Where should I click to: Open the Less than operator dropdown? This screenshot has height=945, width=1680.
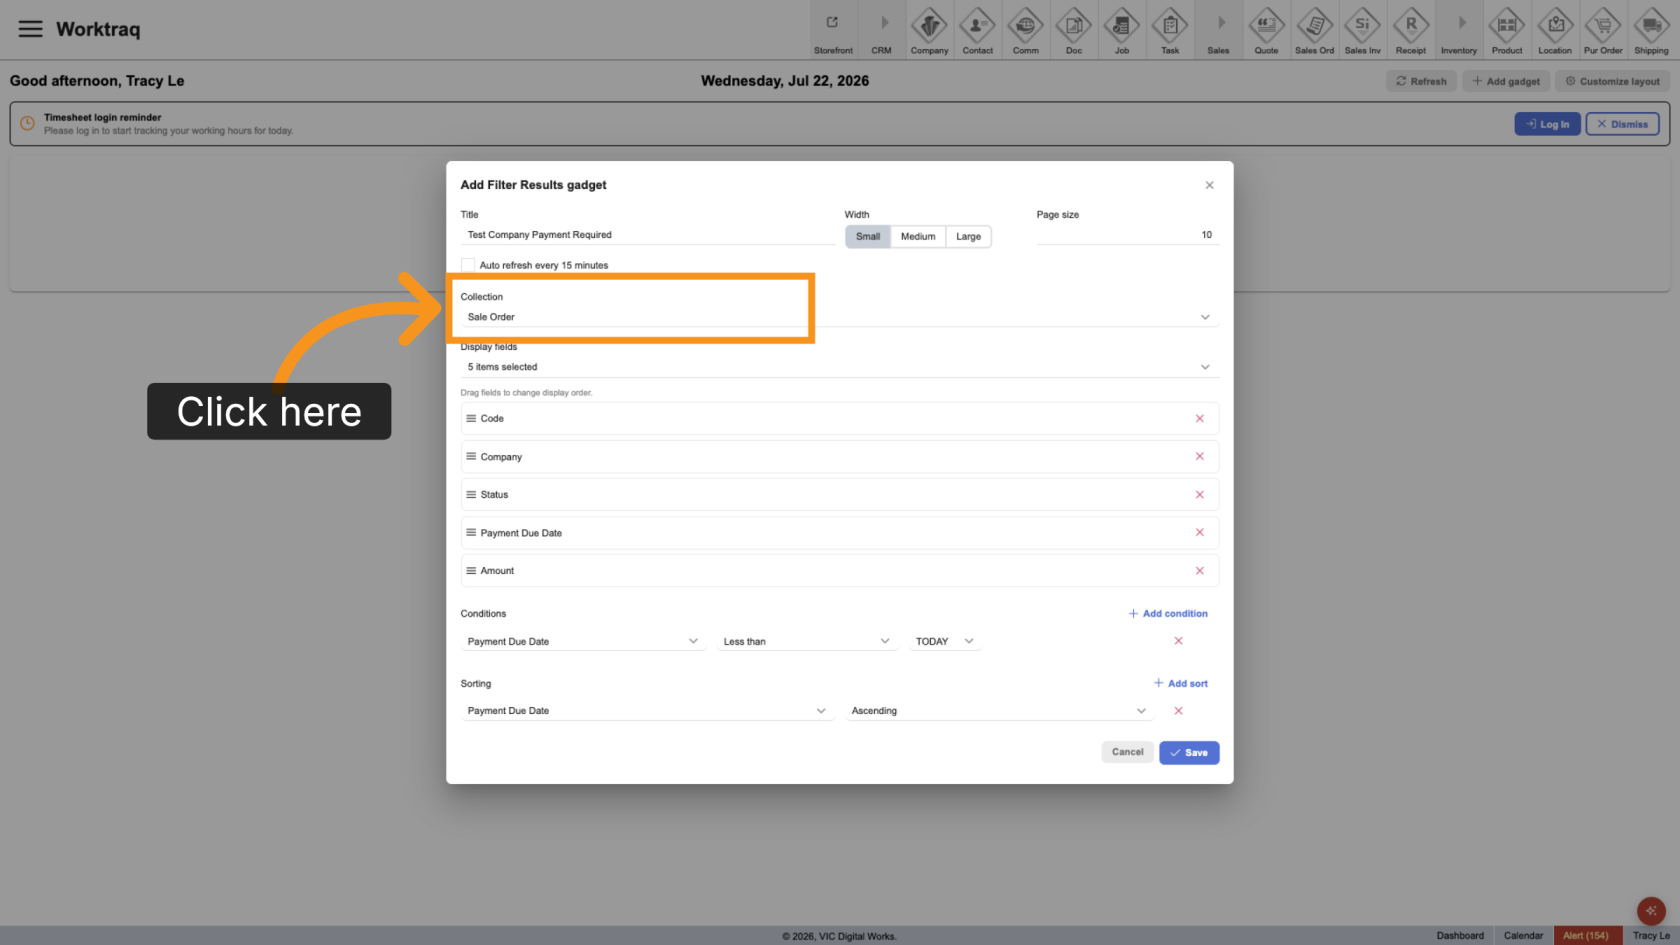click(806, 641)
